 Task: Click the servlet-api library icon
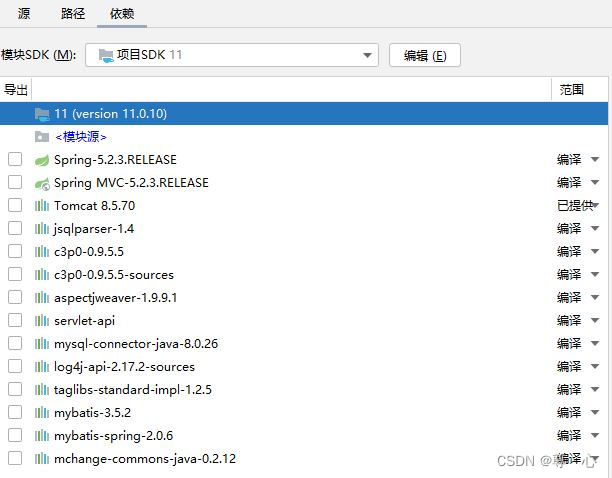tap(42, 321)
